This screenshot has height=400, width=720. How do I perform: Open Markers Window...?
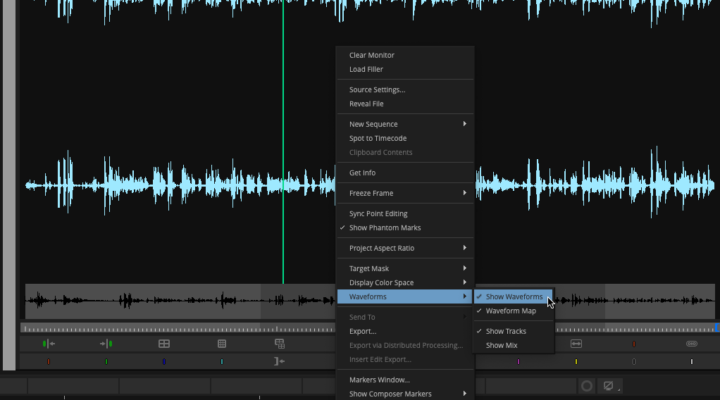click(405, 380)
